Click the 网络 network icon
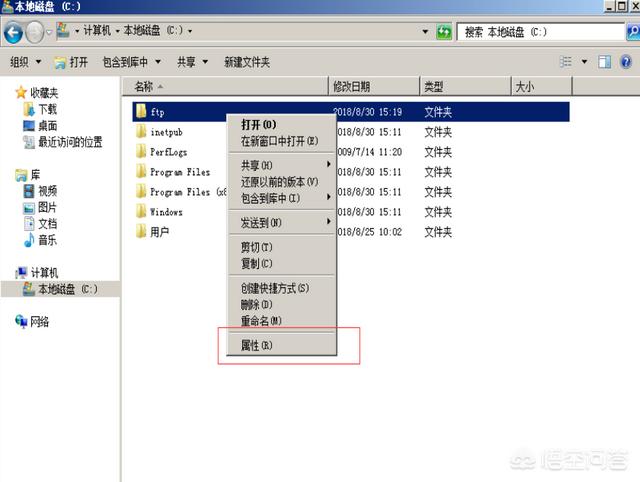 pyautogui.click(x=21, y=321)
